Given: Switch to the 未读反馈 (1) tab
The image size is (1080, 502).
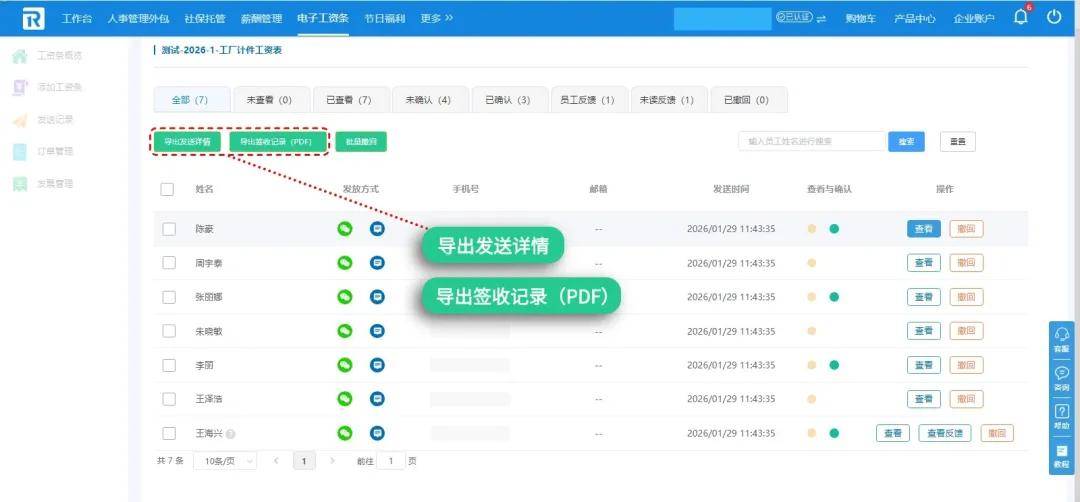Looking at the screenshot, I should tap(667, 100).
